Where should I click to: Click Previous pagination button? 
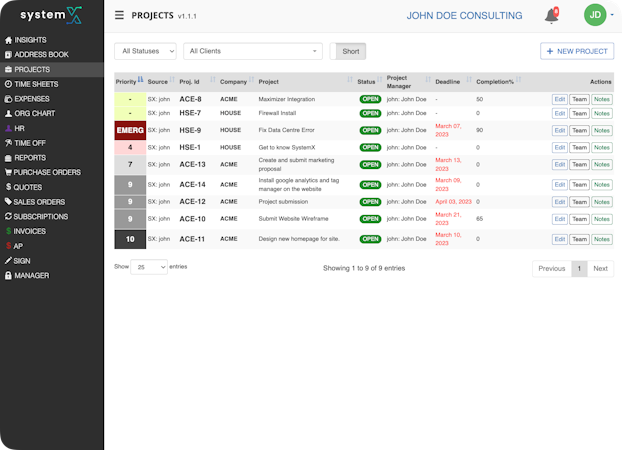click(x=552, y=269)
